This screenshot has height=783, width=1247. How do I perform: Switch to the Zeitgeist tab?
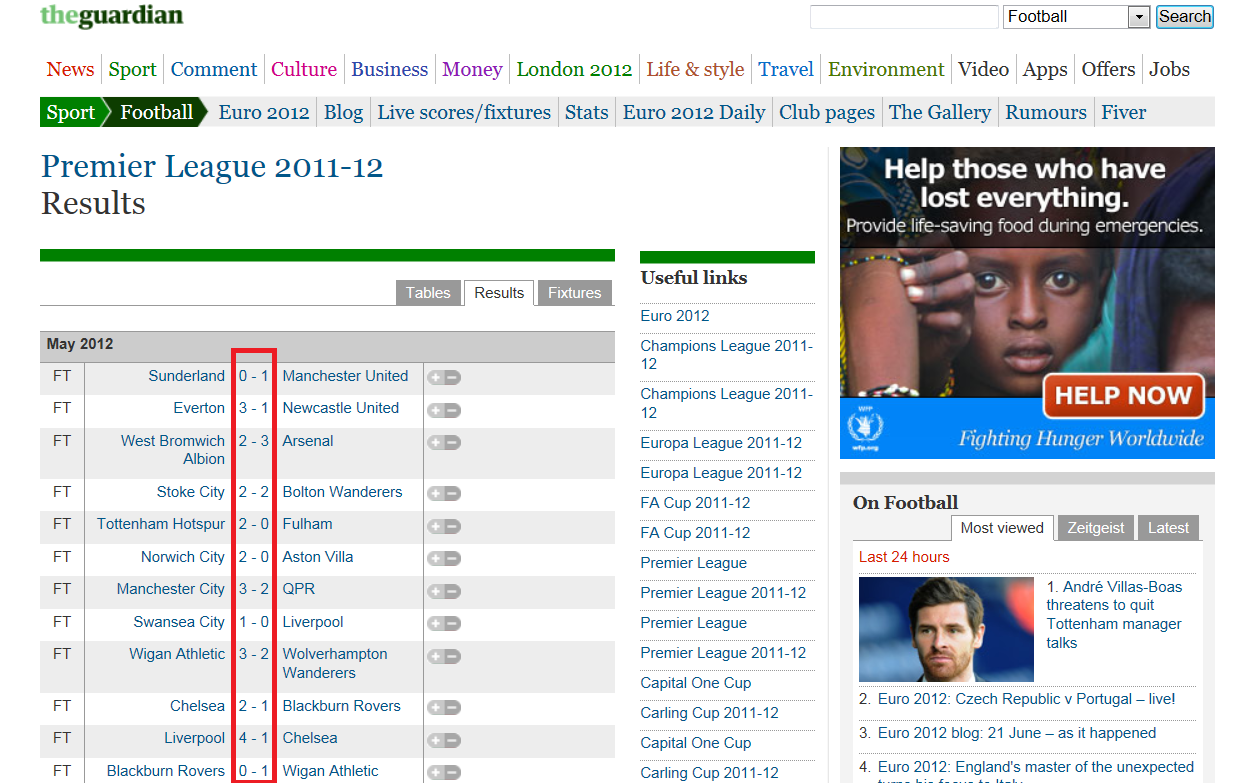point(1096,528)
